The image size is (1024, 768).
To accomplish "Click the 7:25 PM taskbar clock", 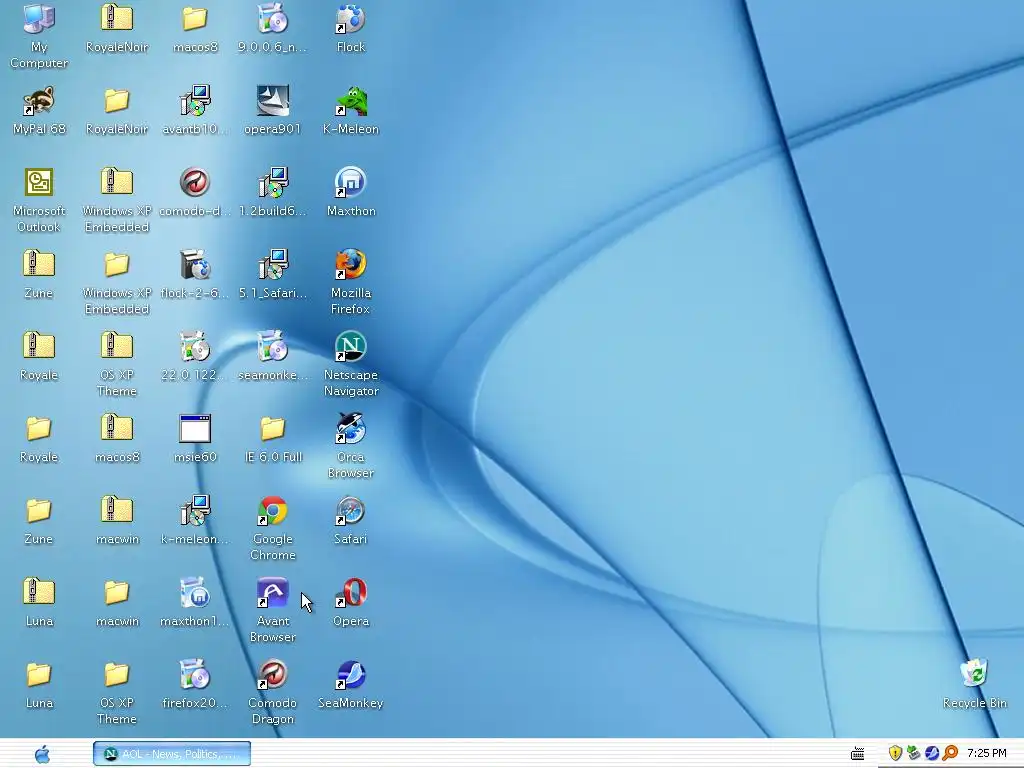I will coord(987,754).
